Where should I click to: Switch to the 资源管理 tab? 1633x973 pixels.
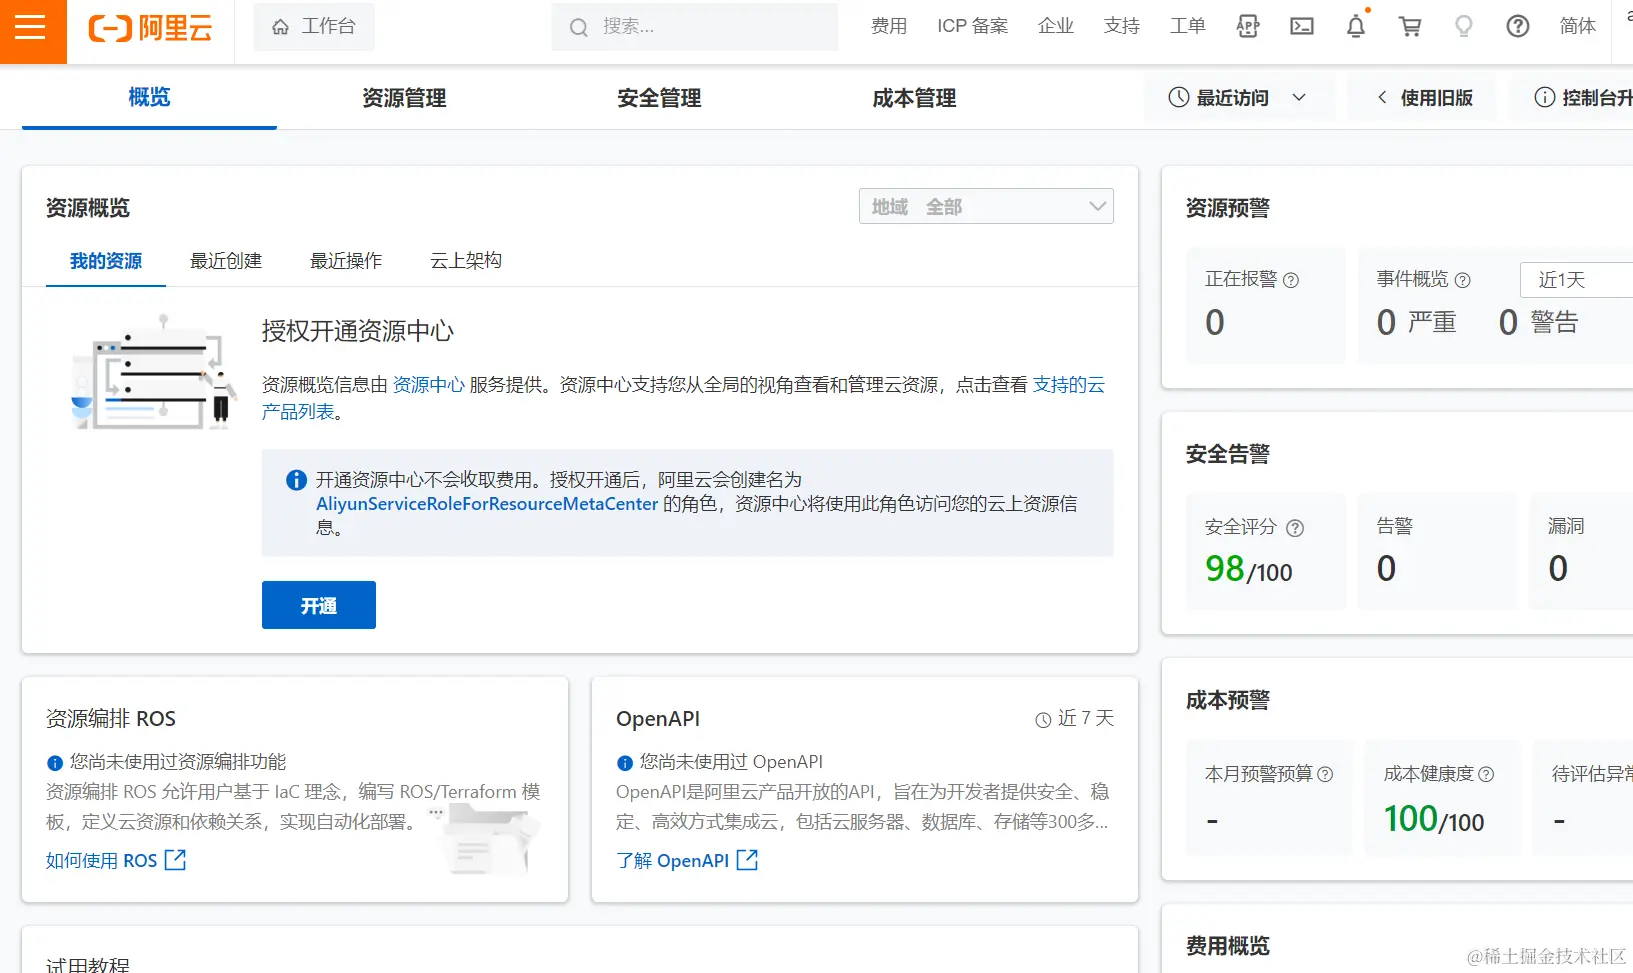coord(404,98)
